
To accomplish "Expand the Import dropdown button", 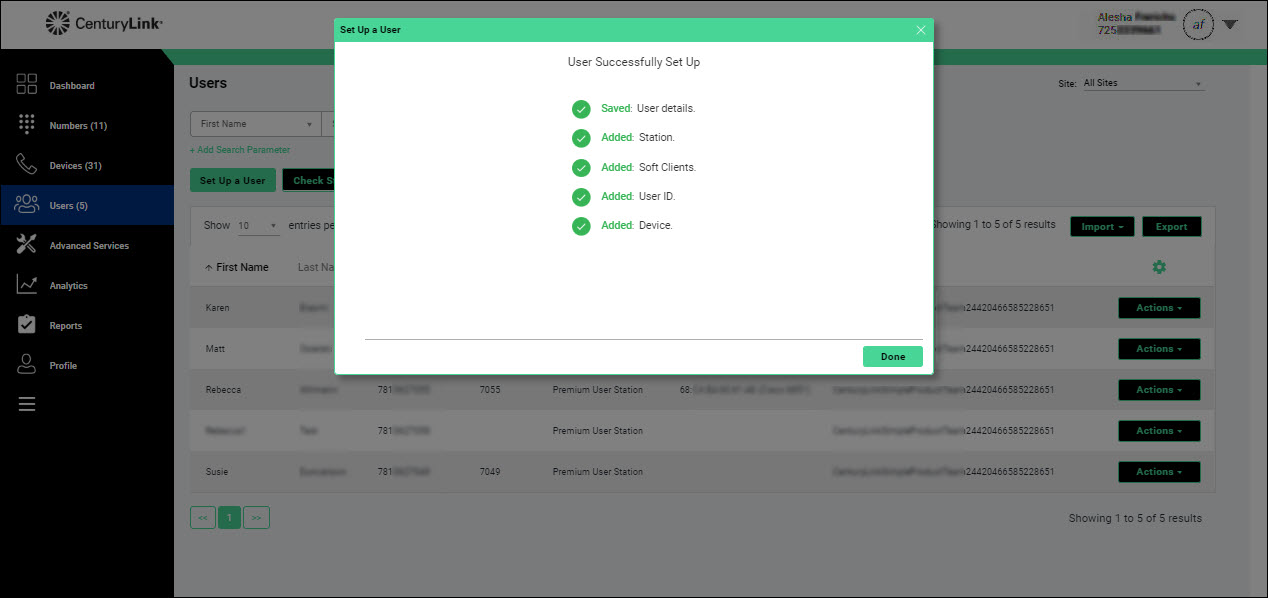I will (1101, 227).
